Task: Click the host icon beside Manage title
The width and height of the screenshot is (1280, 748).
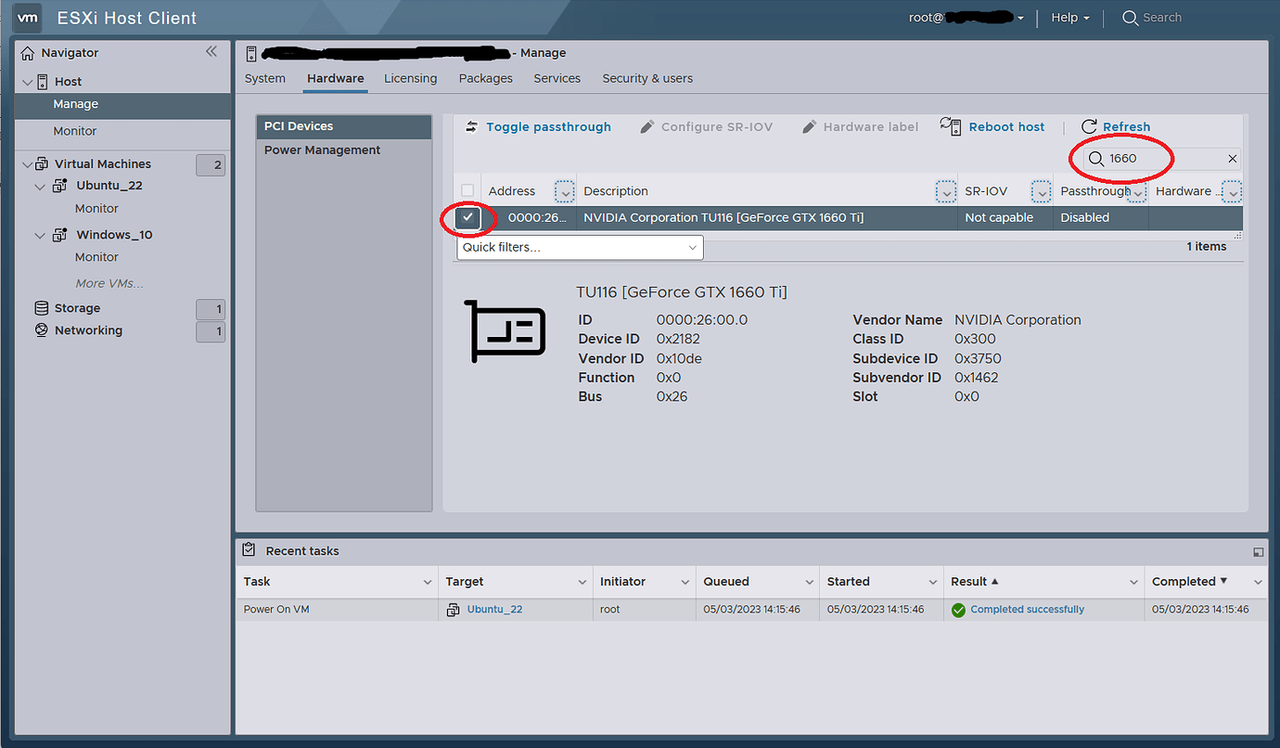Action: click(x=251, y=53)
